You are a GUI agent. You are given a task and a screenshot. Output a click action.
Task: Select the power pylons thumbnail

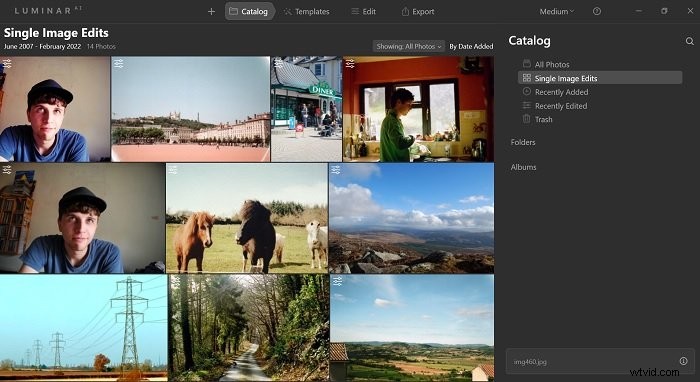83,328
